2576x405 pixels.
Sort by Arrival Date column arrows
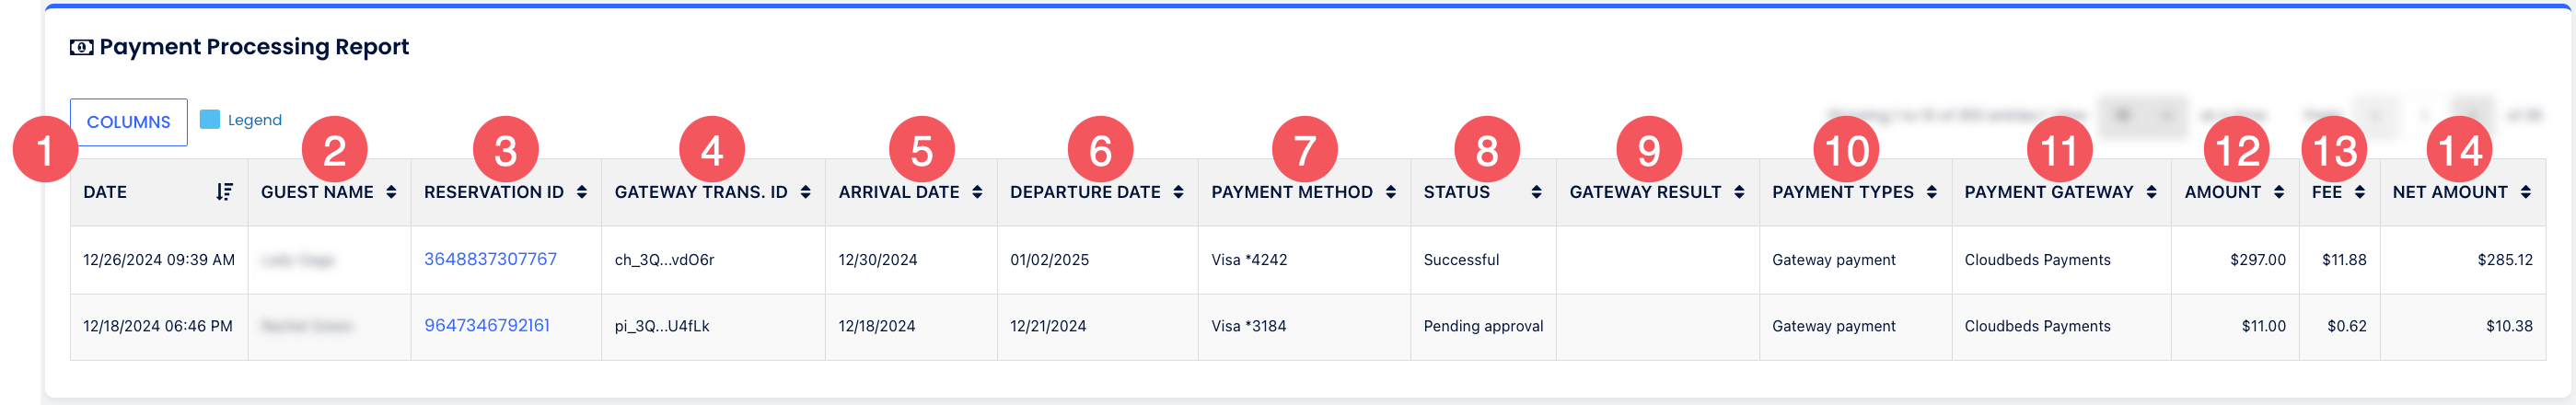(977, 192)
